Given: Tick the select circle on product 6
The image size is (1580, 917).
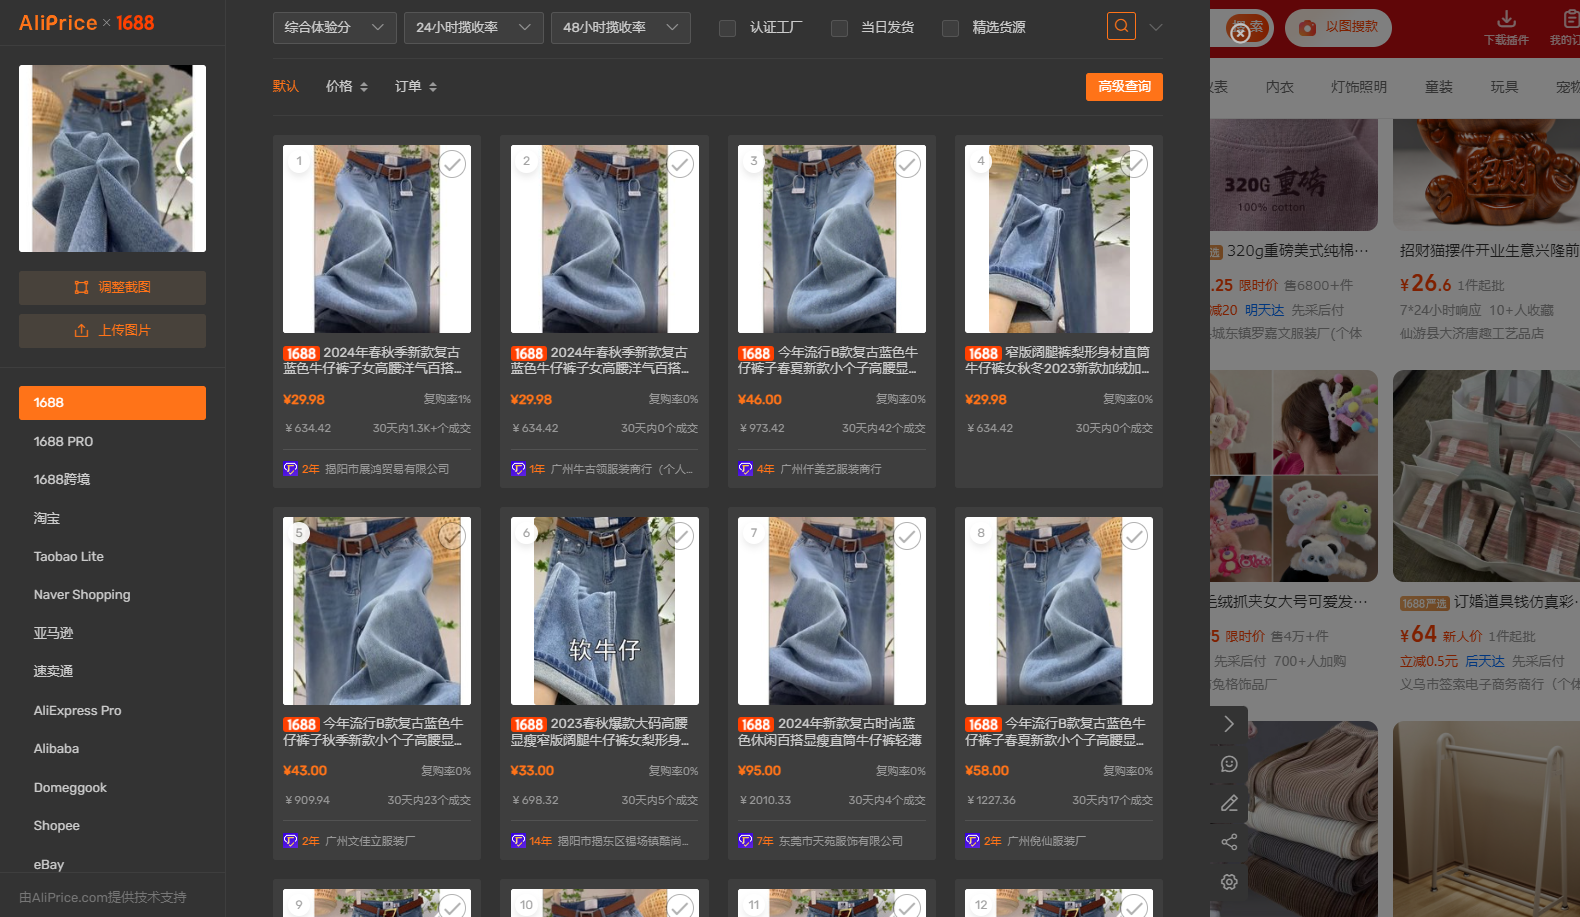Looking at the screenshot, I should pyautogui.click(x=680, y=536).
